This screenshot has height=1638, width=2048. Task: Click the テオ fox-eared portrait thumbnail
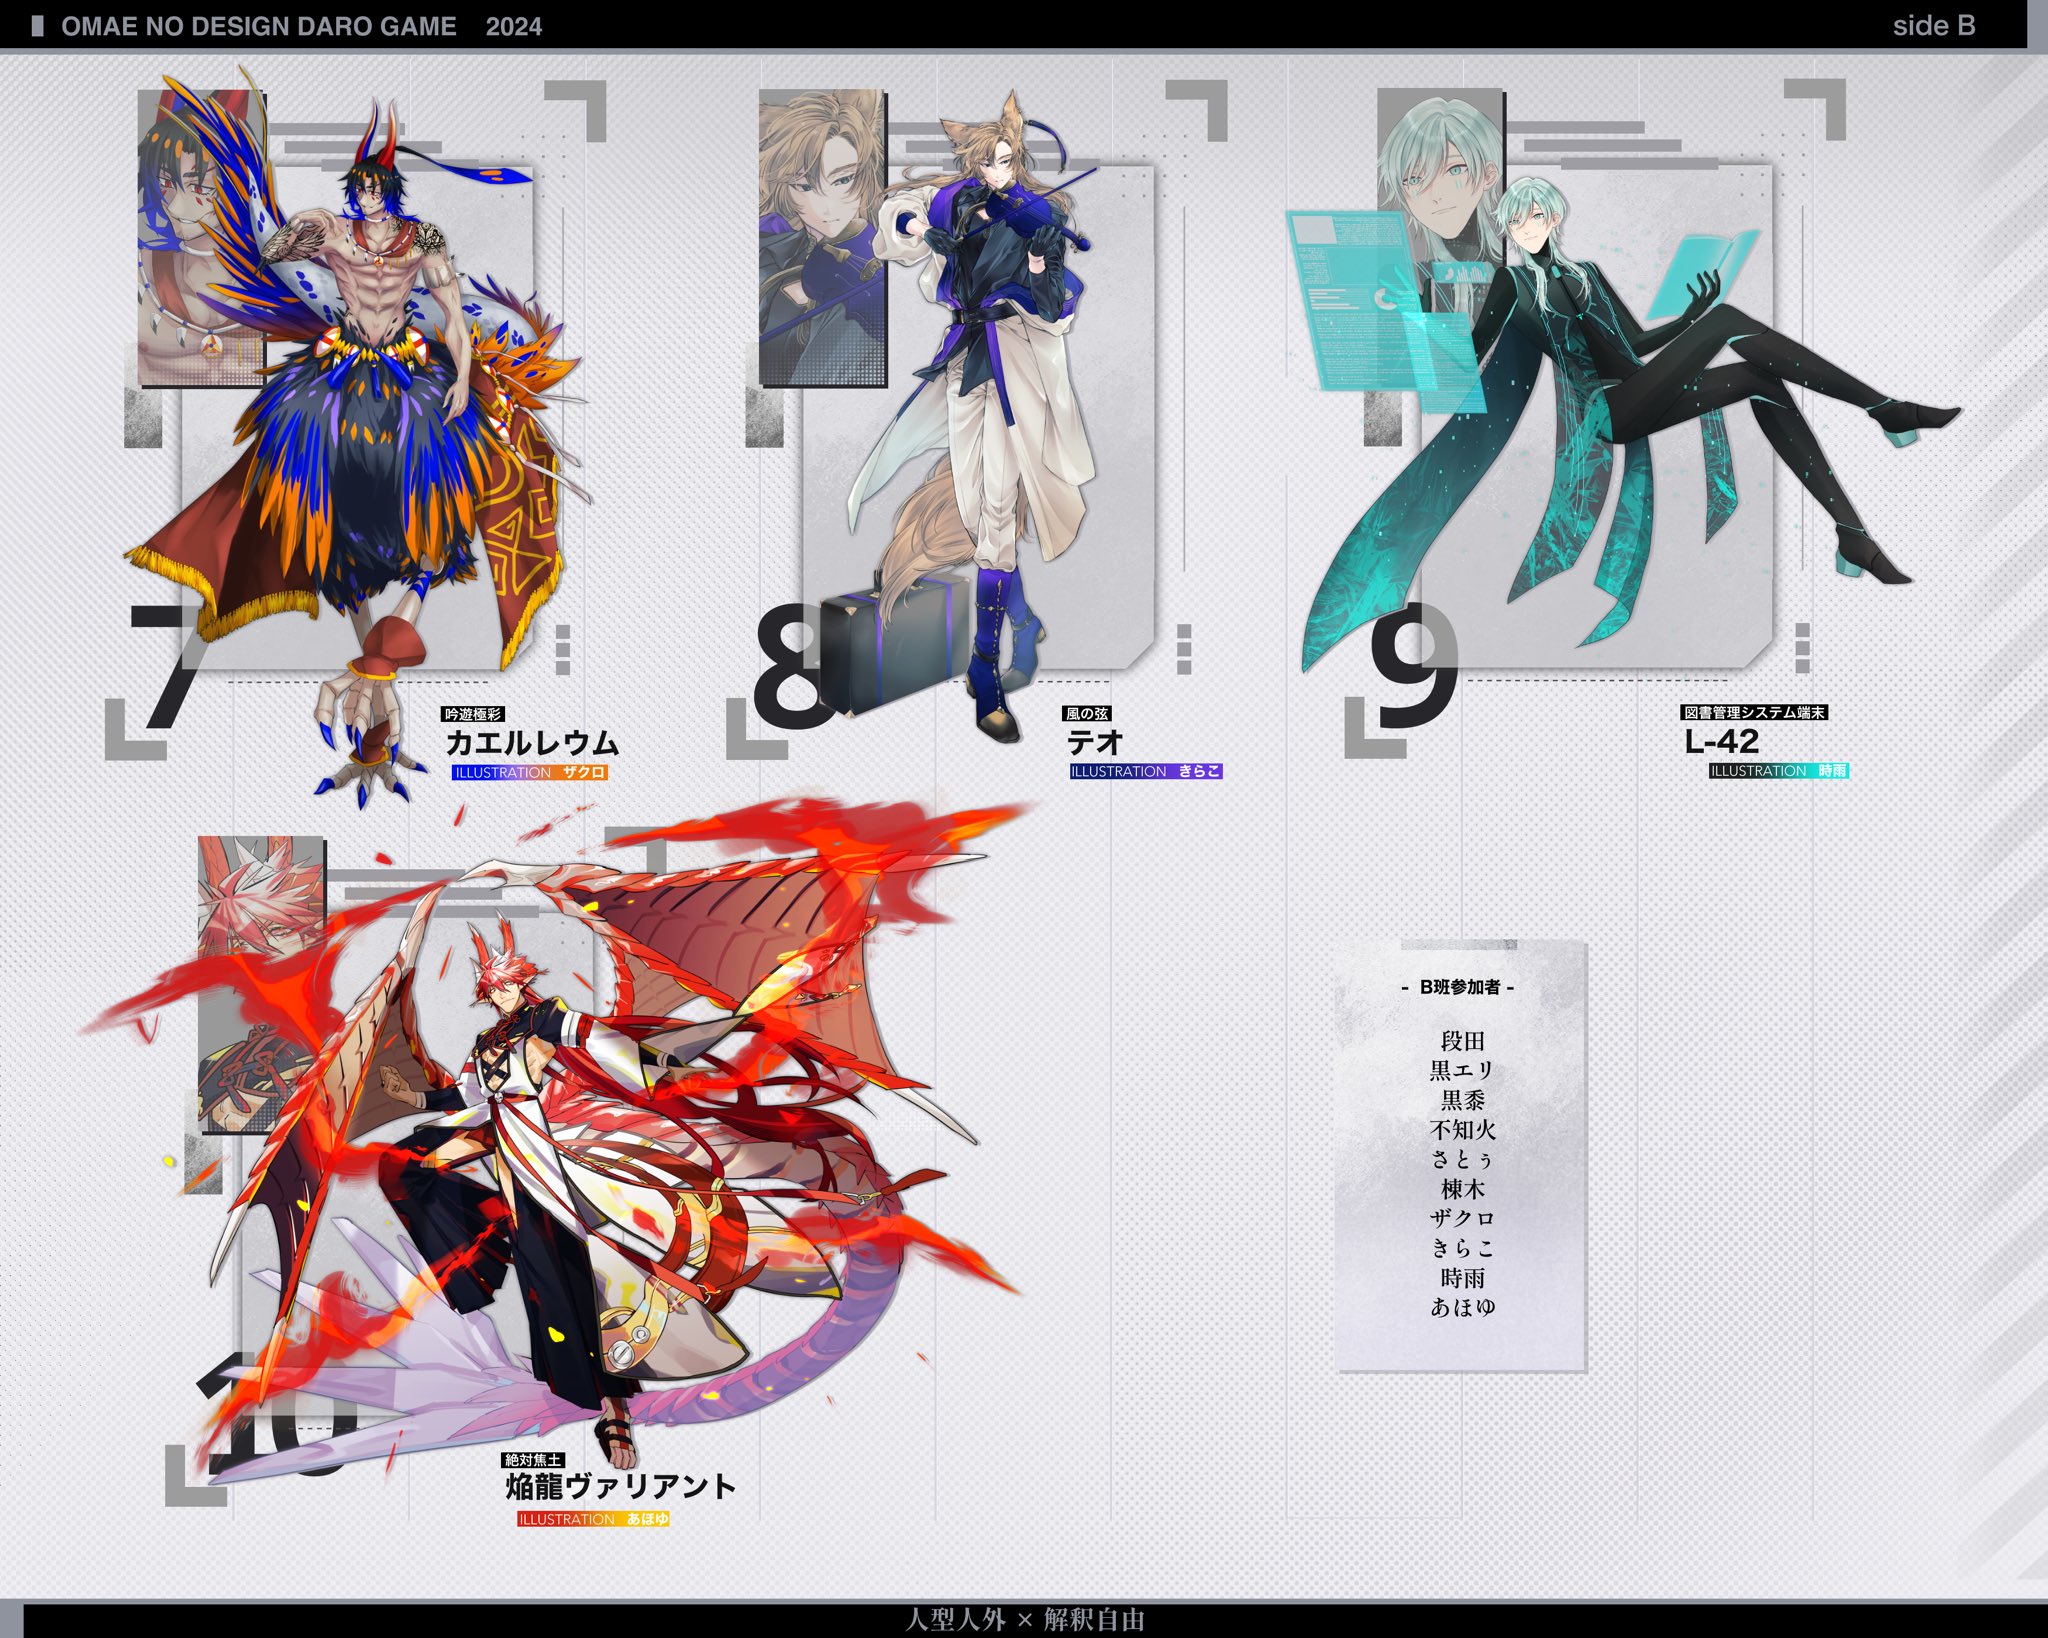[822, 237]
